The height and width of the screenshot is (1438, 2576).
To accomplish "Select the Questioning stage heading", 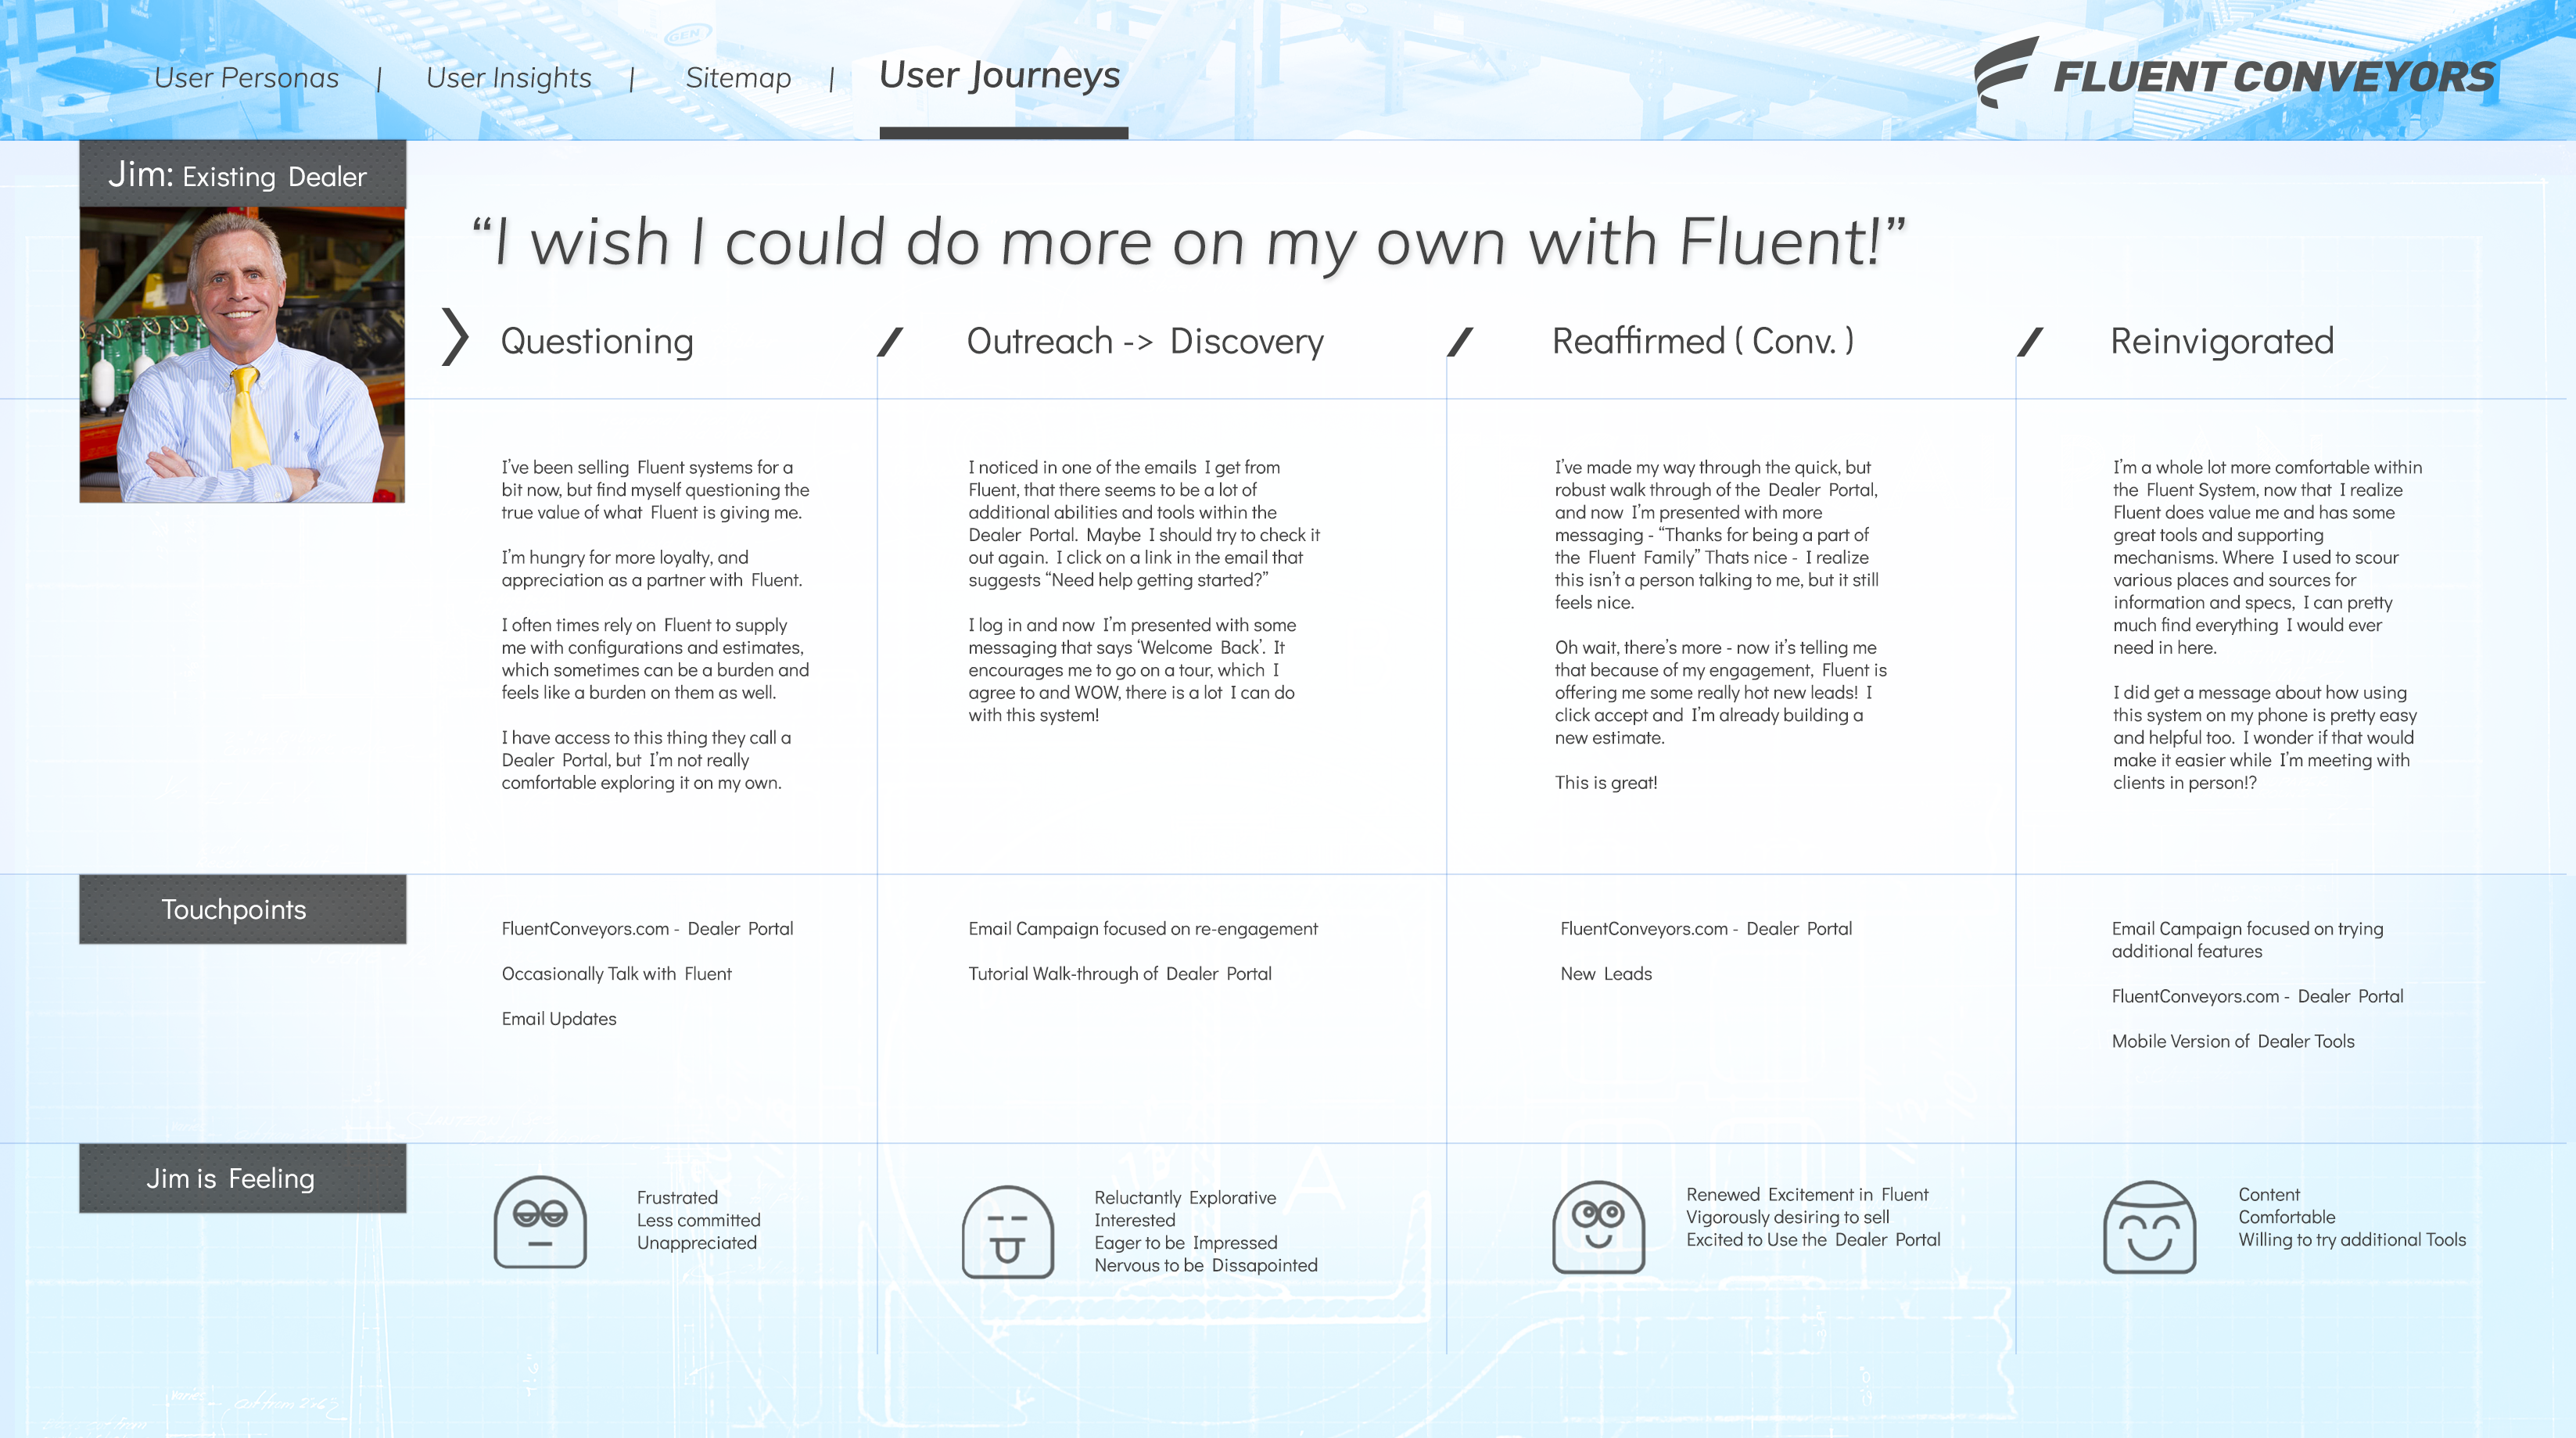I will click(597, 341).
